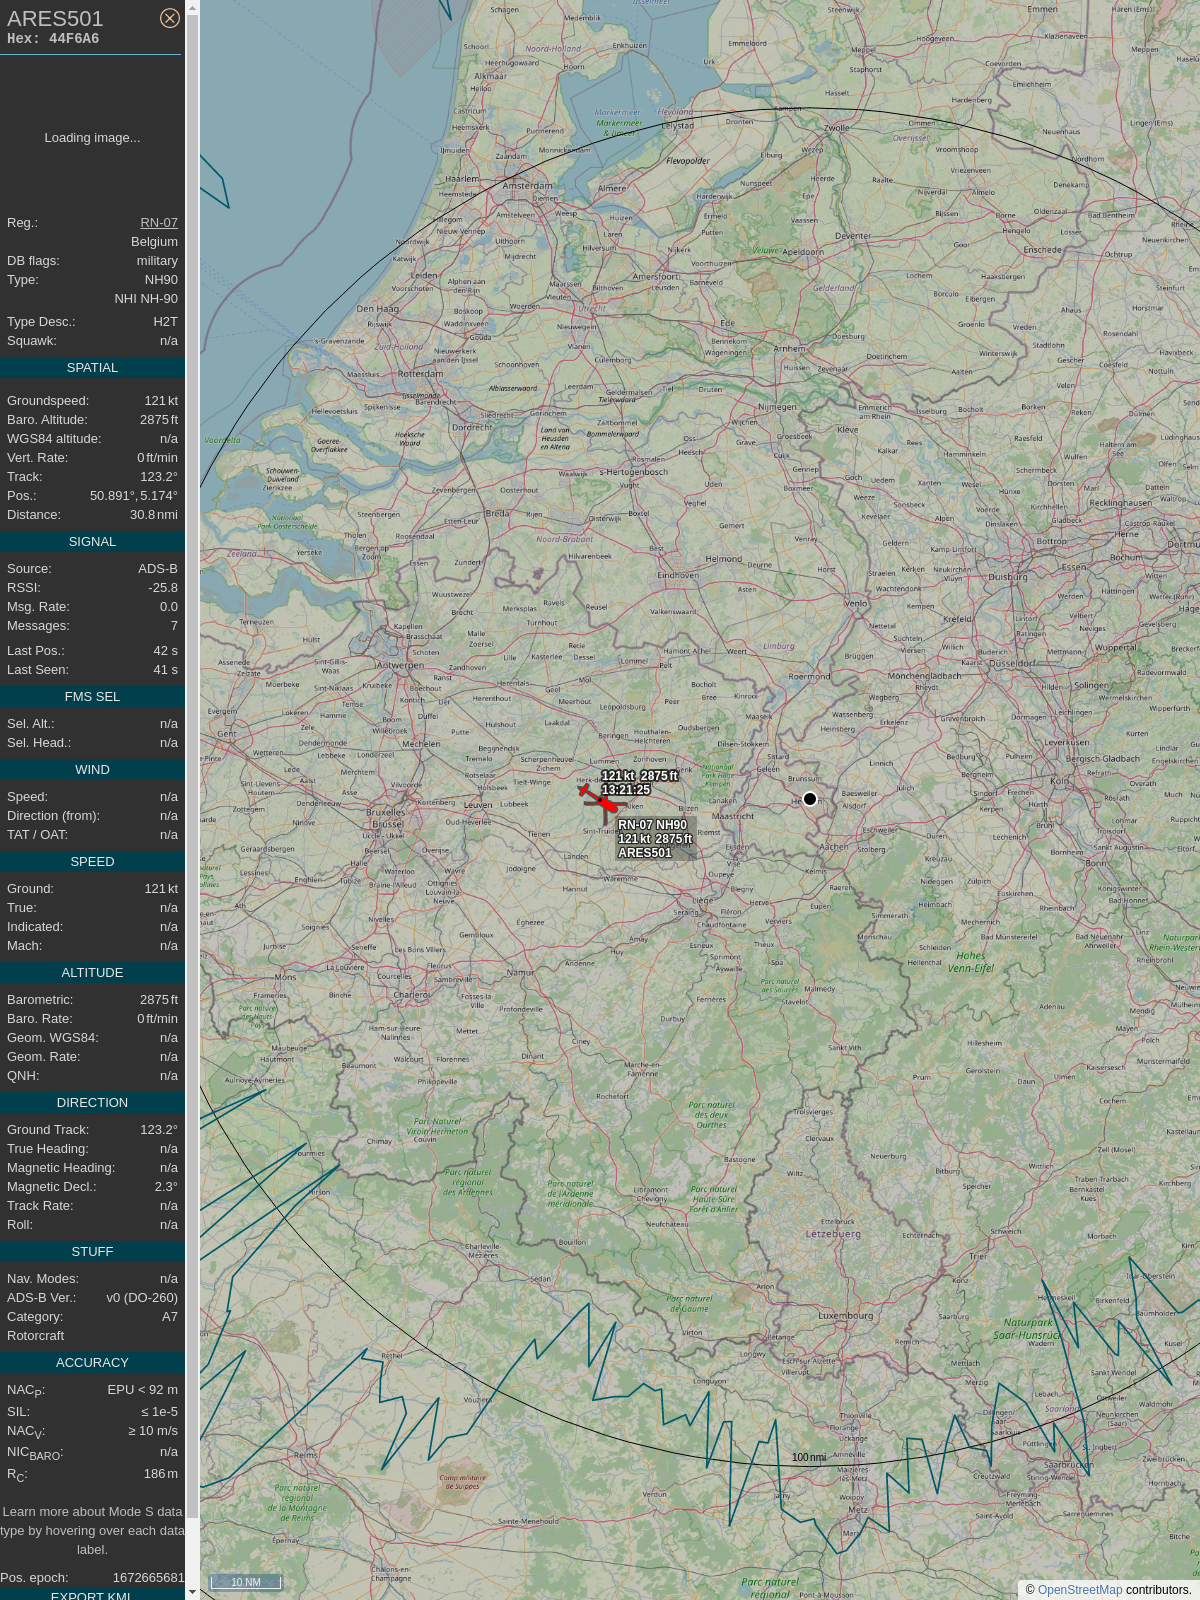Click the 10 NM map scale bar
This screenshot has width=1200, height=1600.
(x=246, y=1582)
